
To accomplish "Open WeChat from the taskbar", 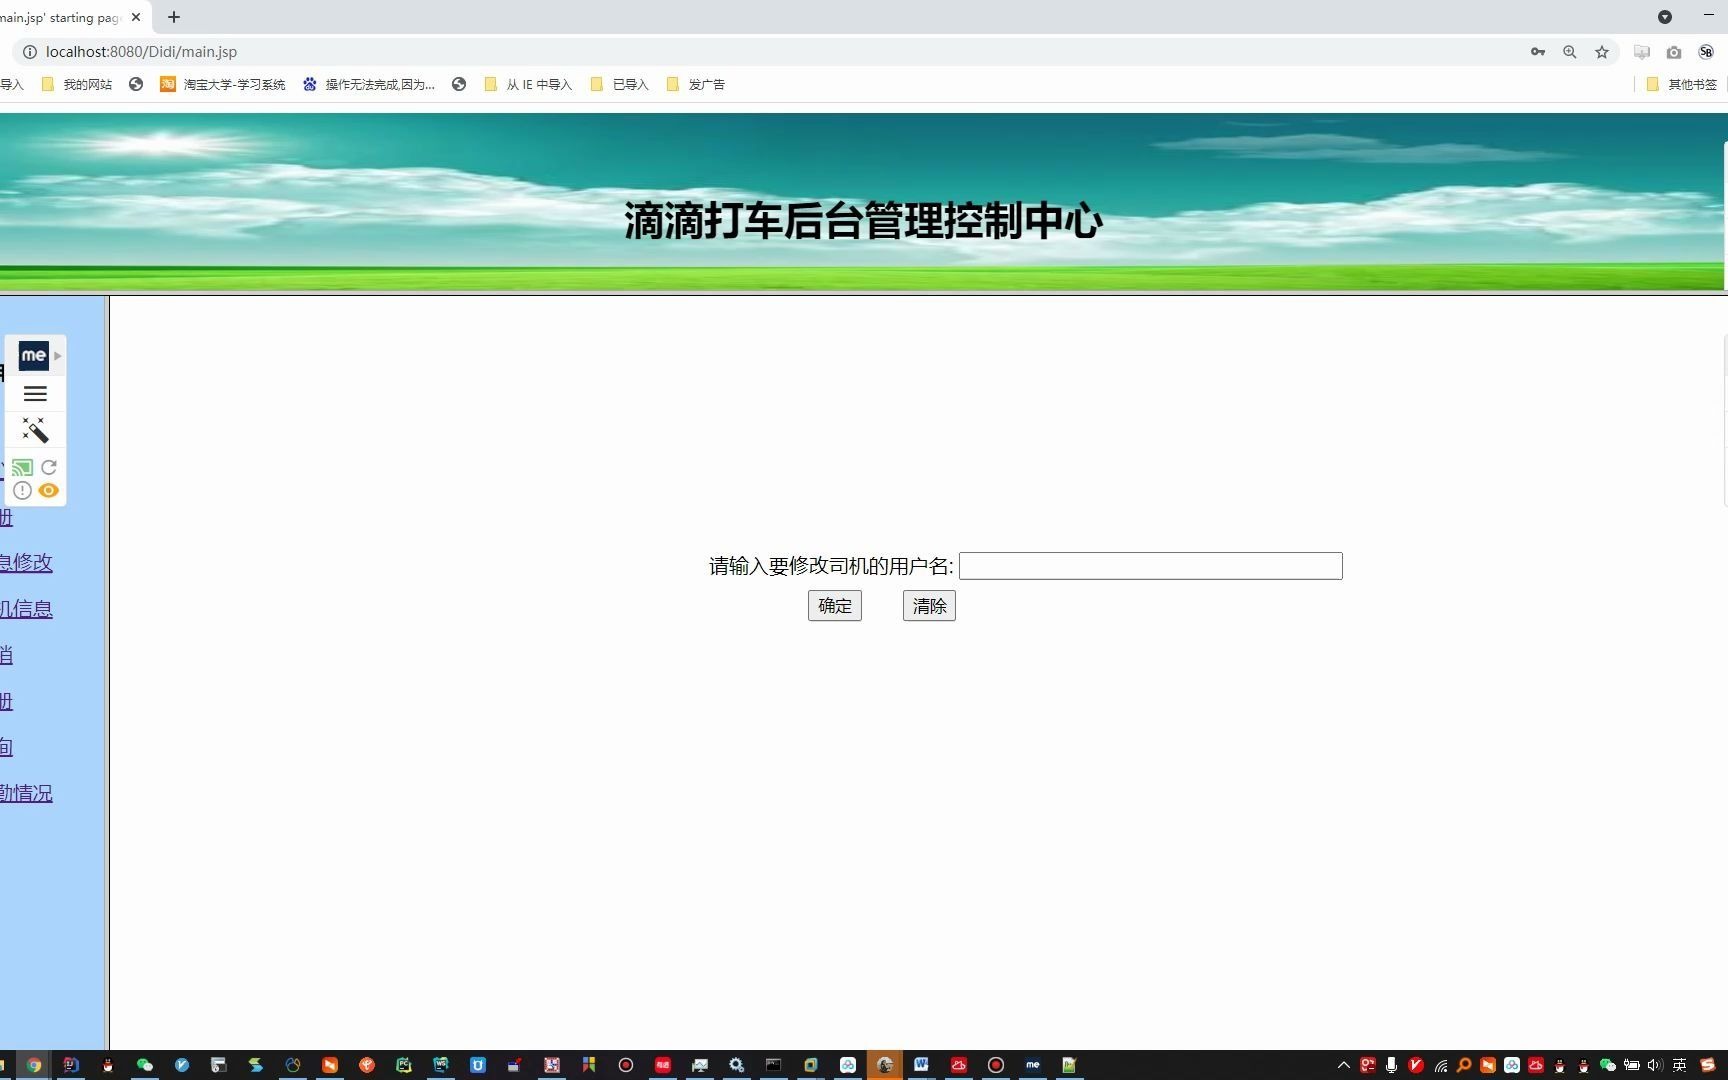I will click(x=145, y=1065).
